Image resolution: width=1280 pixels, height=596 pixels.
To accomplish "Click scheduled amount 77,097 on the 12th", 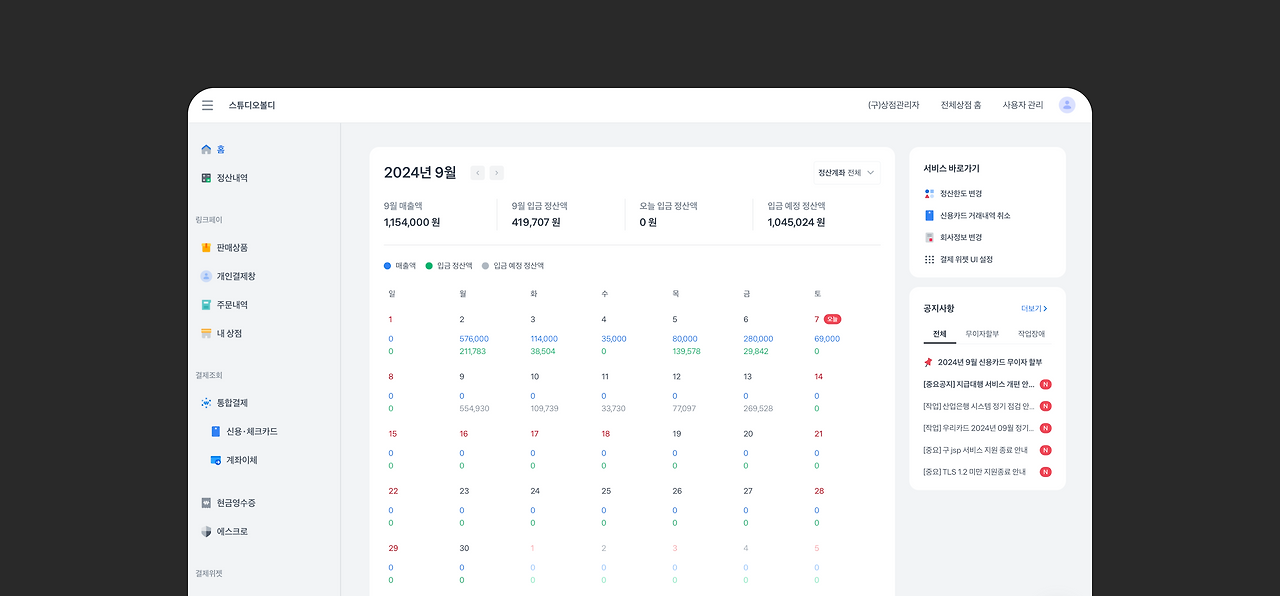I will click(684, 409).
